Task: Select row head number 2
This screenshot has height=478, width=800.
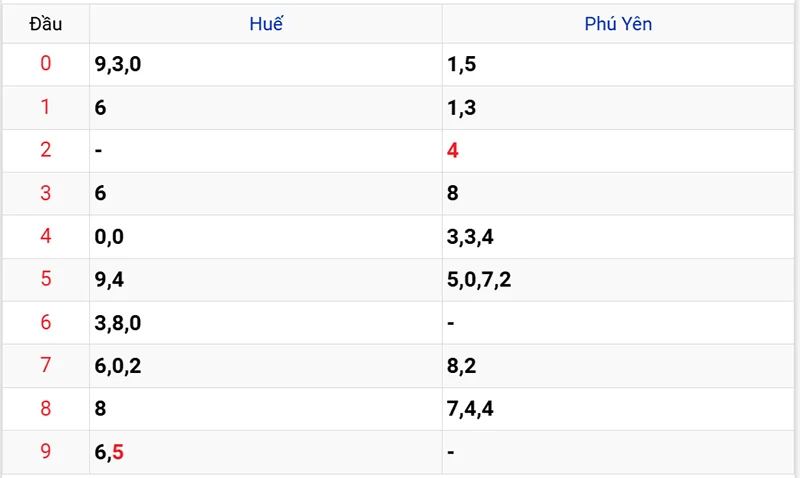Action: pyautogui.click(x=45, y=151)
